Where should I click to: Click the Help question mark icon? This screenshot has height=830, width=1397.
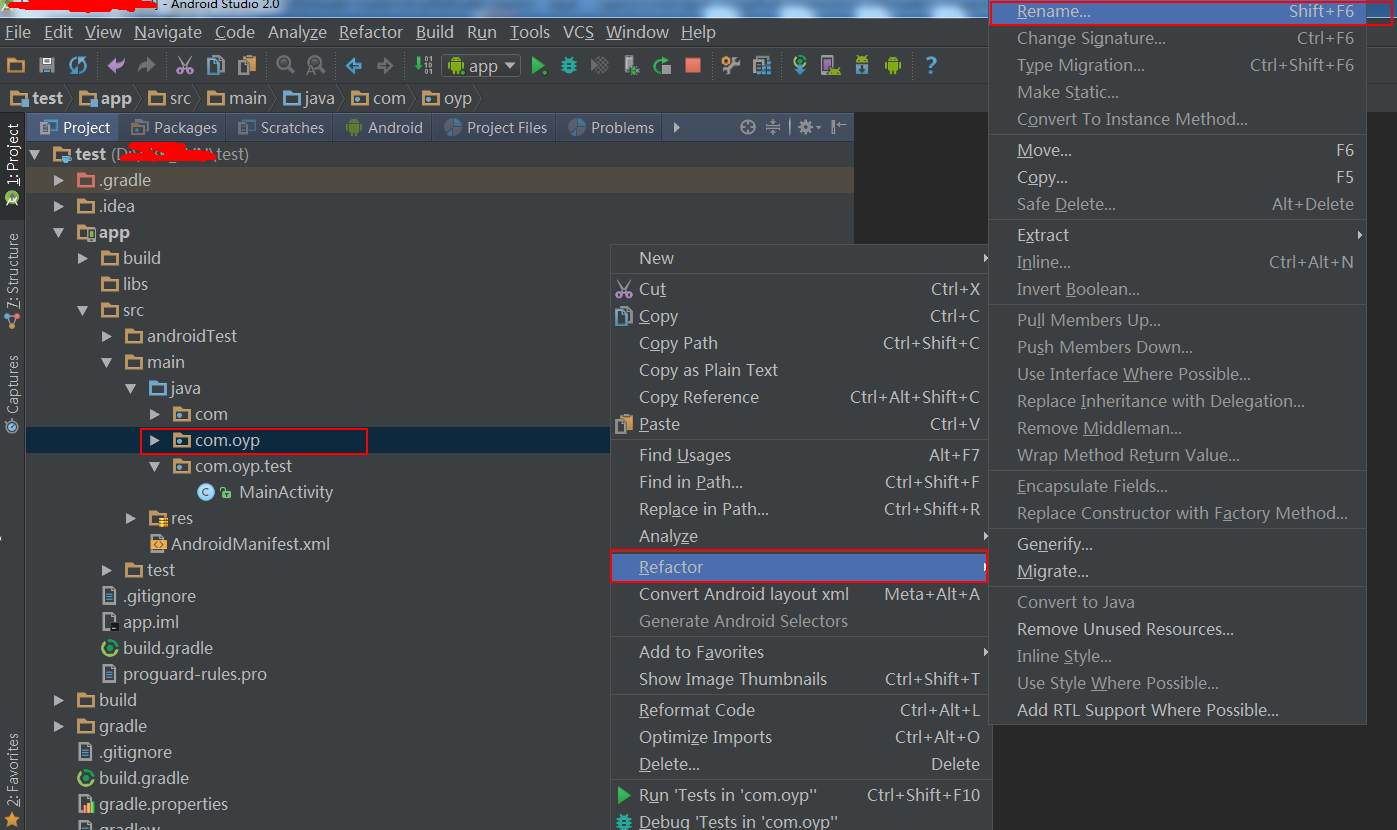[931, 65]
